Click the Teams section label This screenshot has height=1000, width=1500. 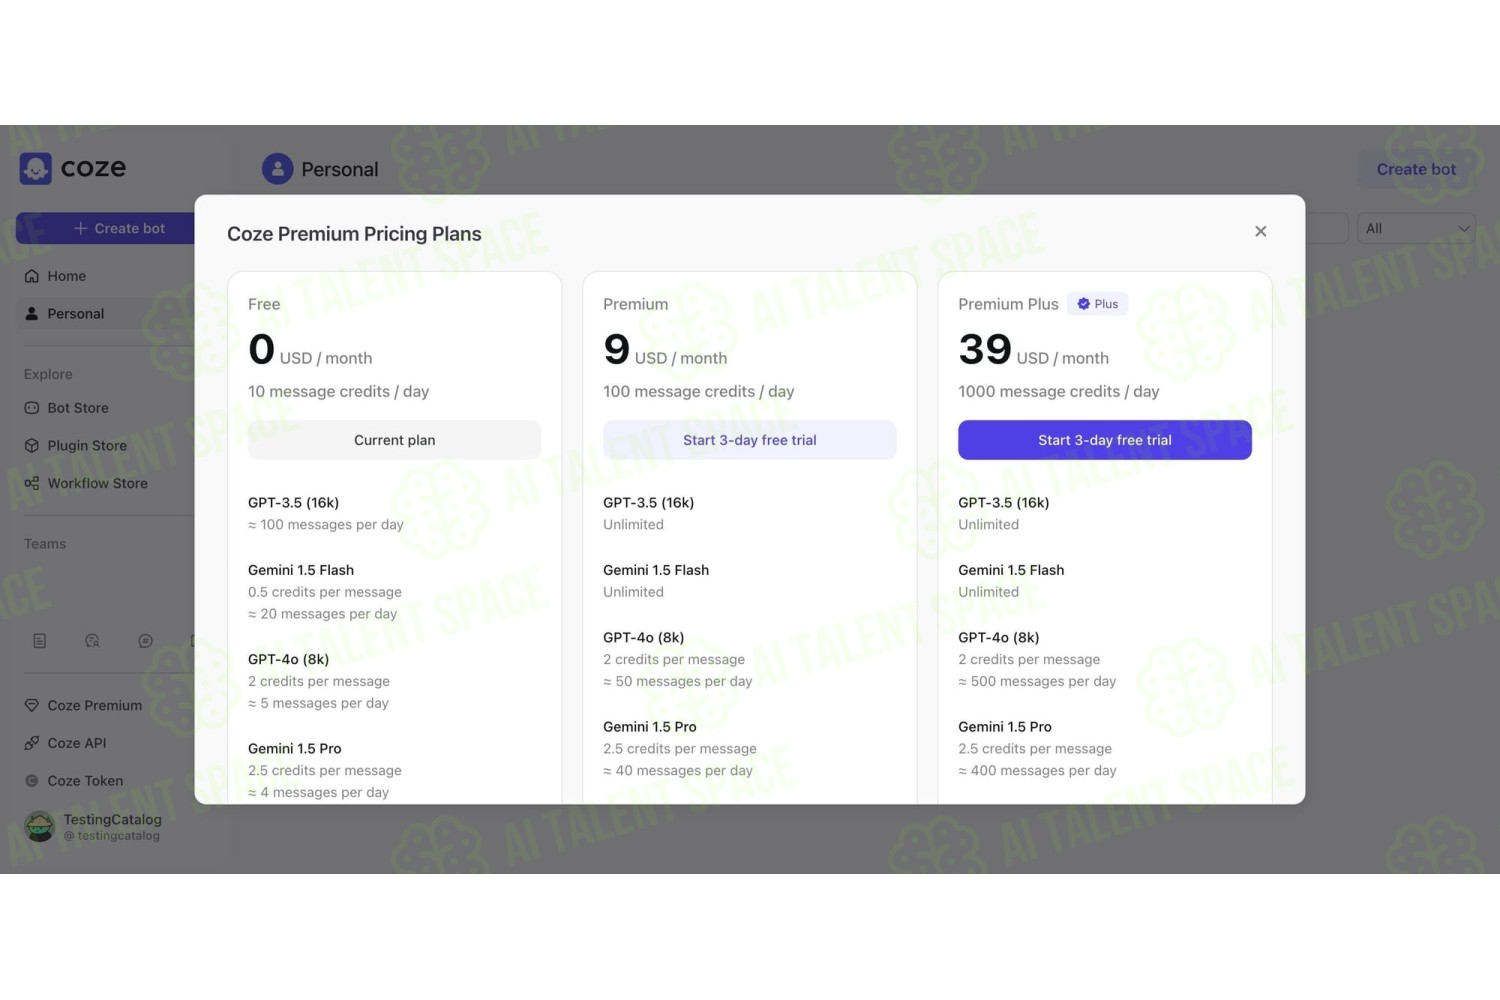coord(45,544)
